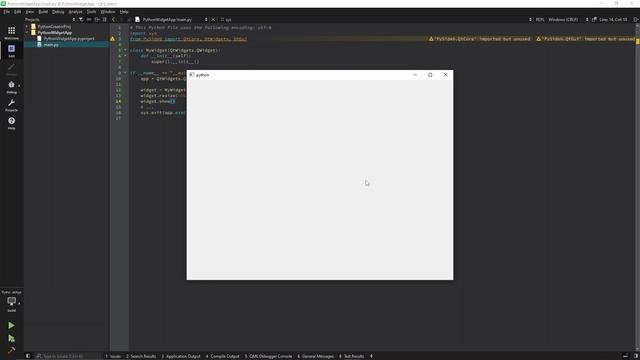640x360 pixels.
Task: Click the line 3 warning icon
Action: click(x=112, y=39)
